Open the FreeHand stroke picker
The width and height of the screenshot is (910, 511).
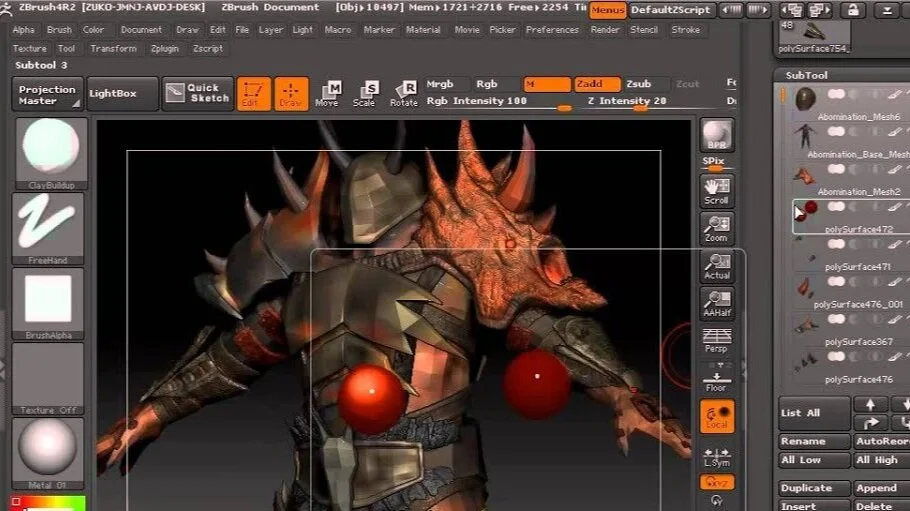pyautogui.click(x=48, y=229)
